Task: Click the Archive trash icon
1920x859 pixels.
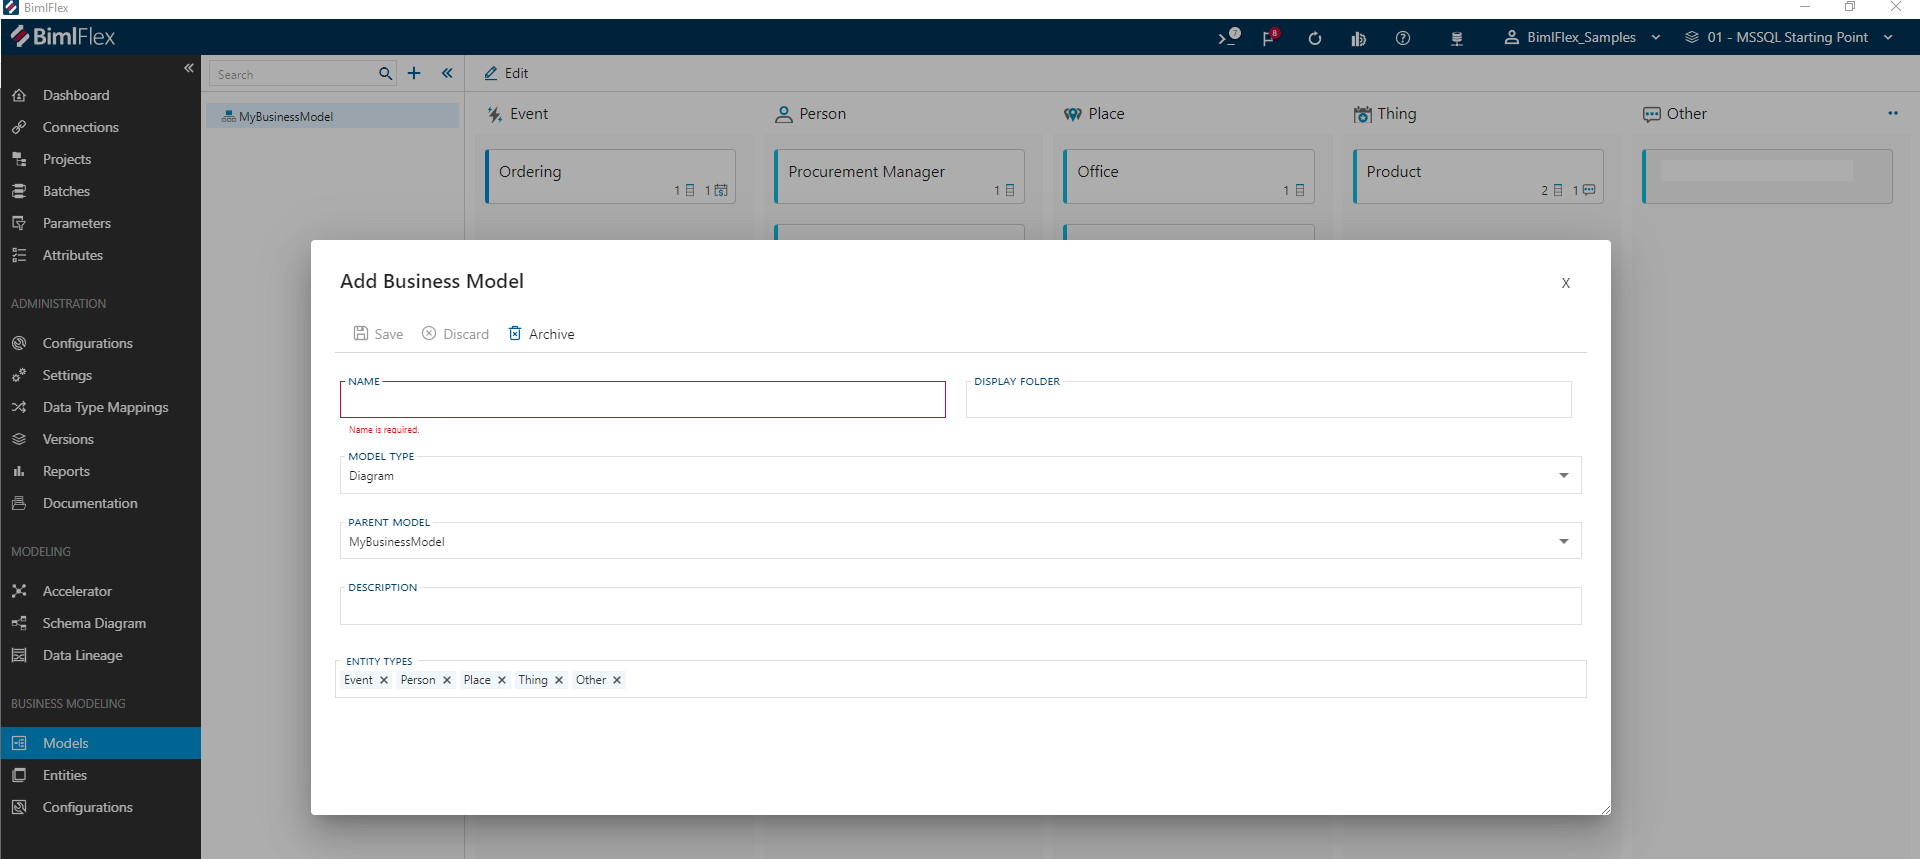Action: tap(515, 334)
